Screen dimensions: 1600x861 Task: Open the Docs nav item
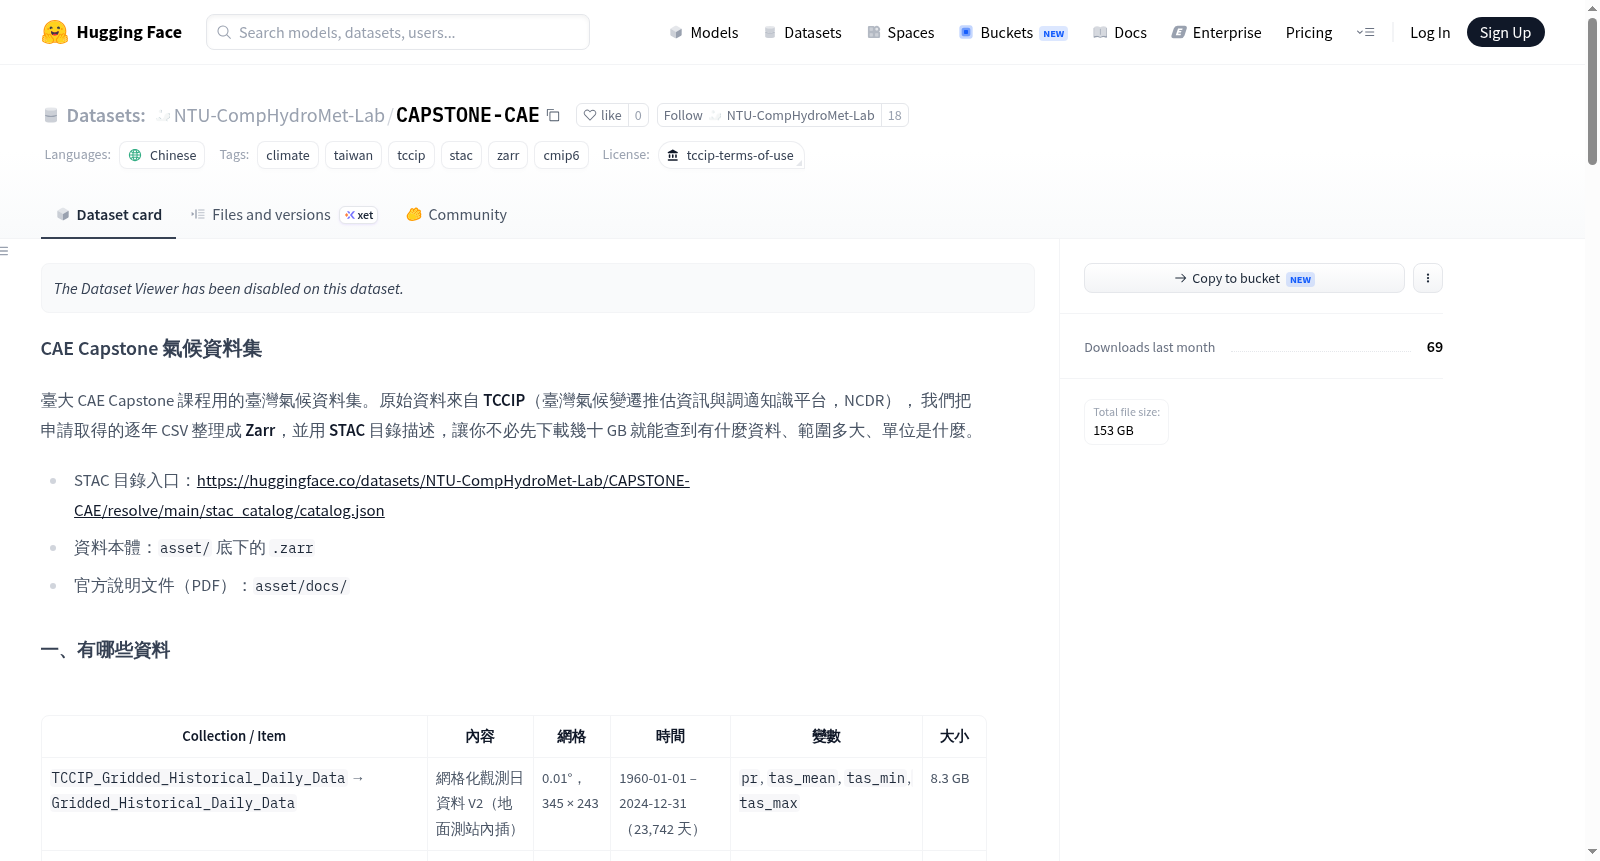coord(1120,33)
